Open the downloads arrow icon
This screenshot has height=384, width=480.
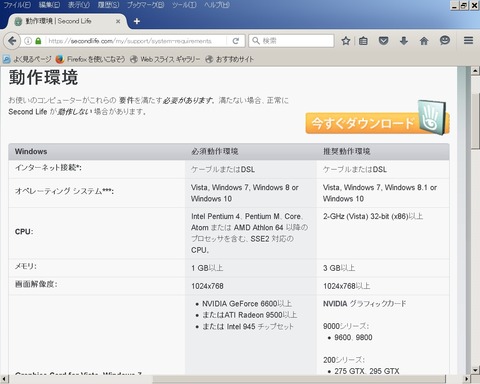[404, 41]
